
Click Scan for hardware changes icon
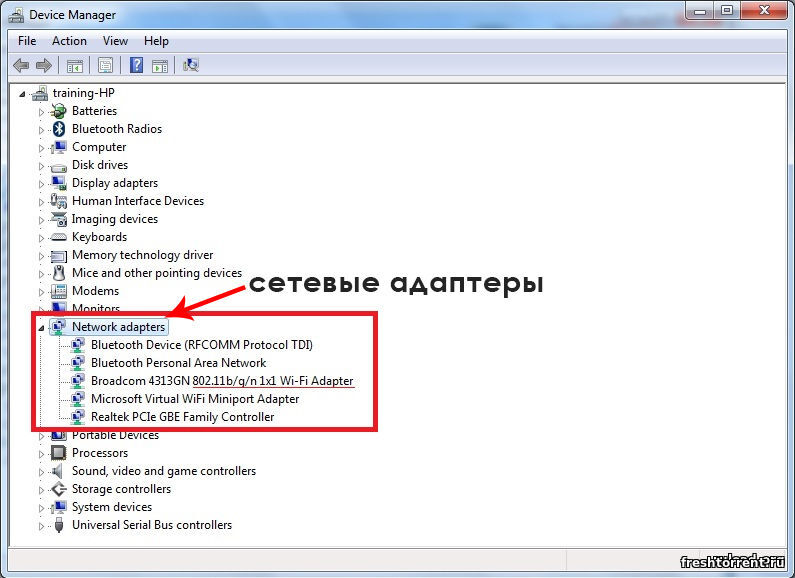click(191, 66)
